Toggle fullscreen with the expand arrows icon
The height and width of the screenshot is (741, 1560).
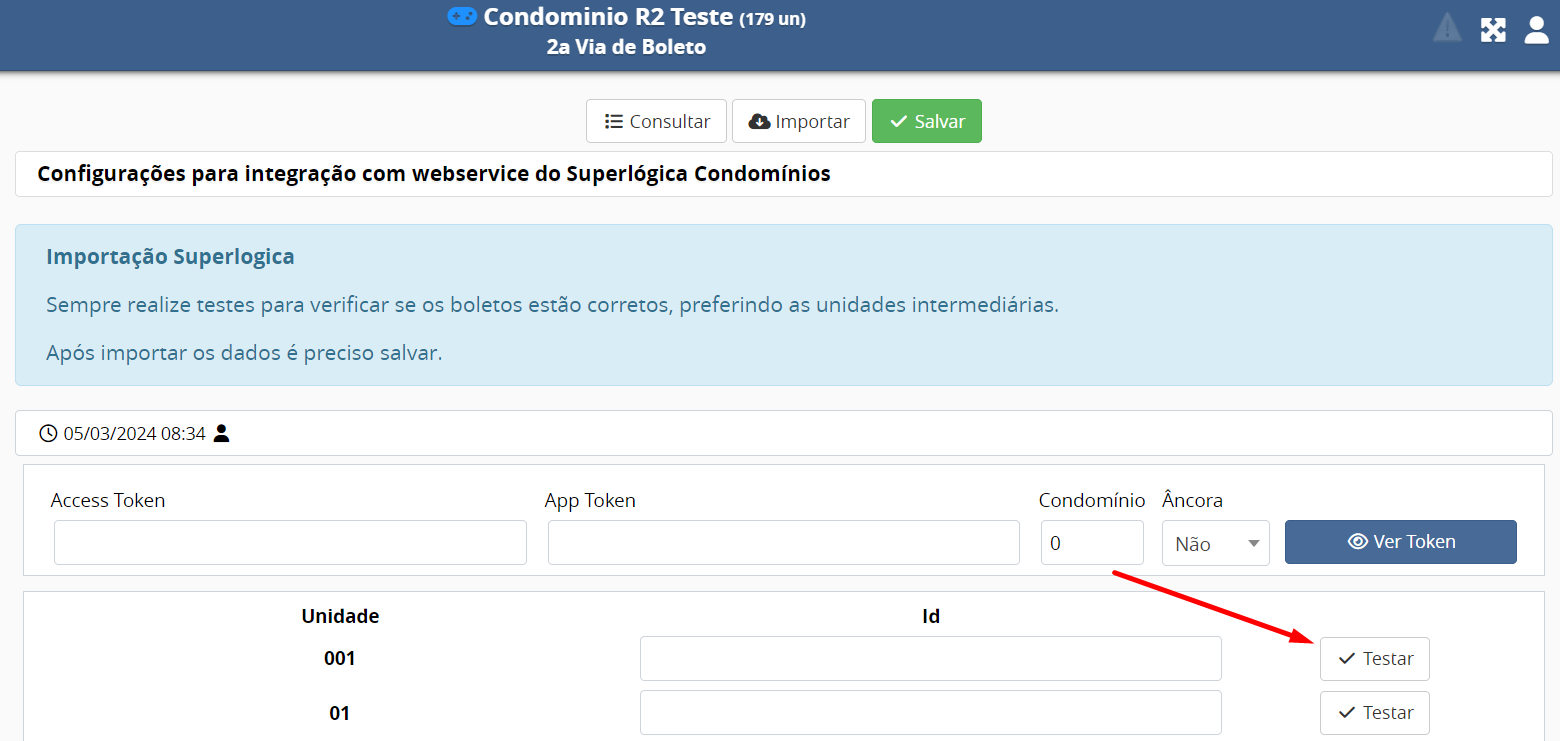1493,30
